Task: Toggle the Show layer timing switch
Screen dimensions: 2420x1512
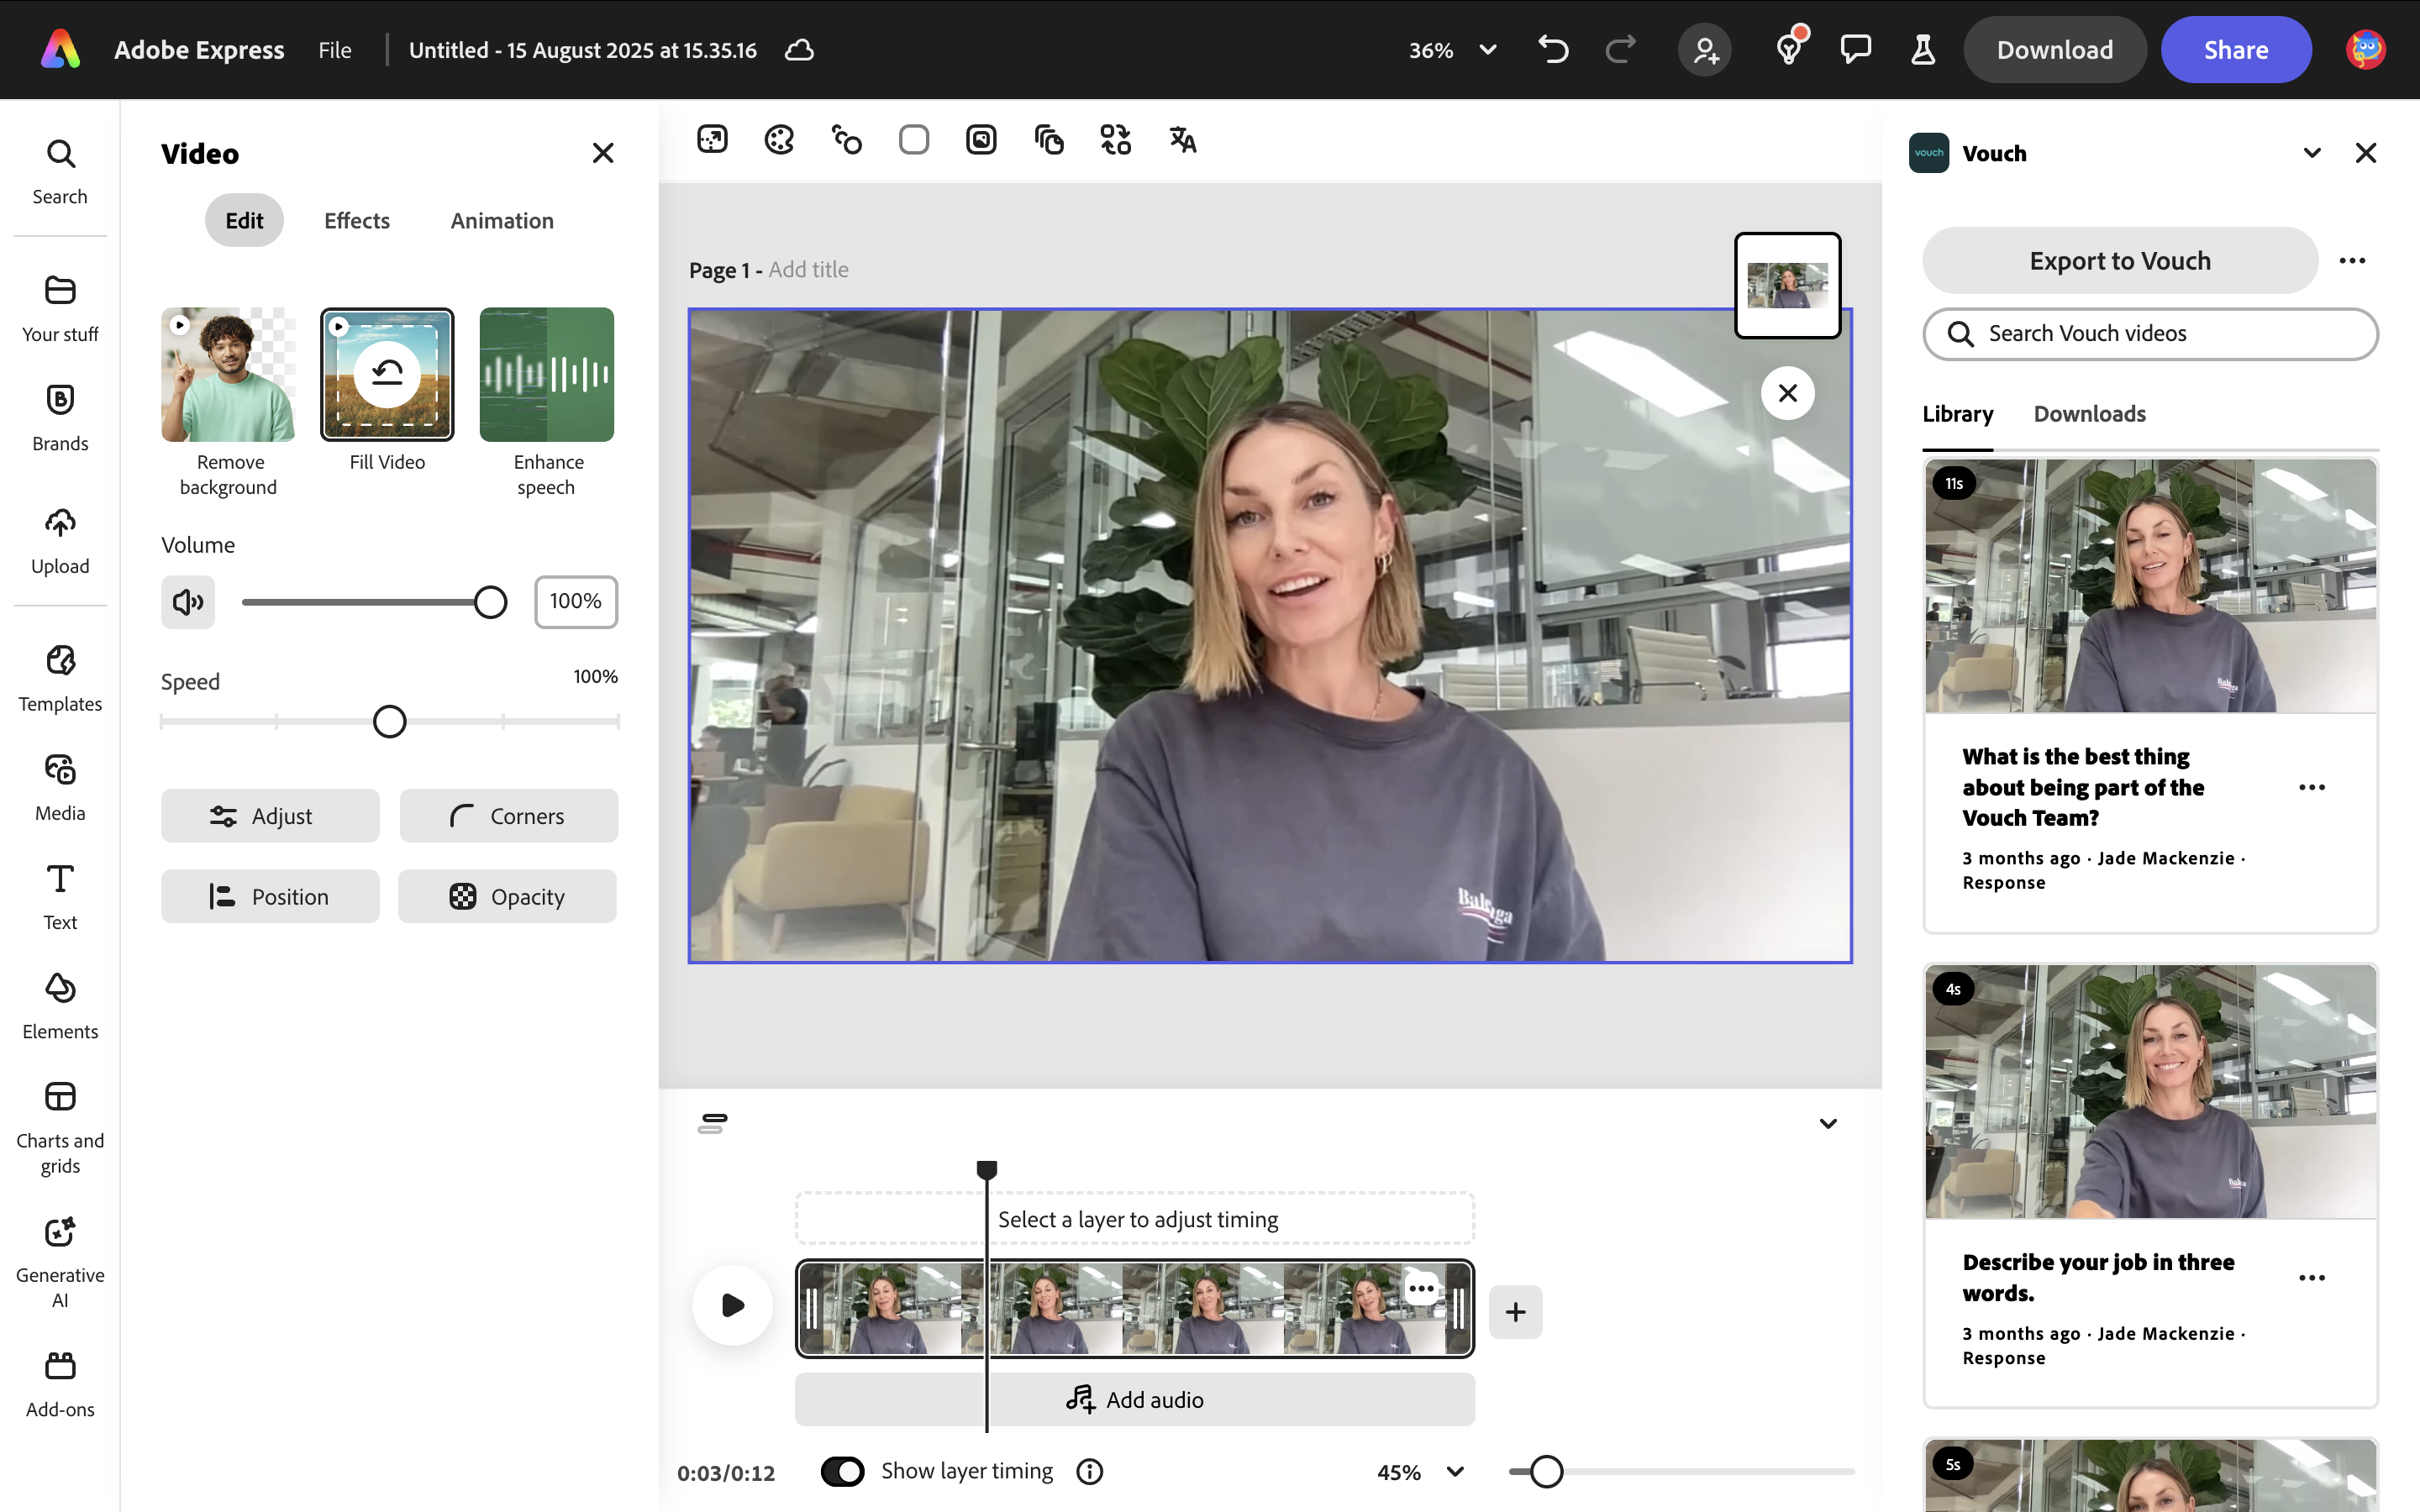Action: pyautogui.click(x=842, y=1471)
